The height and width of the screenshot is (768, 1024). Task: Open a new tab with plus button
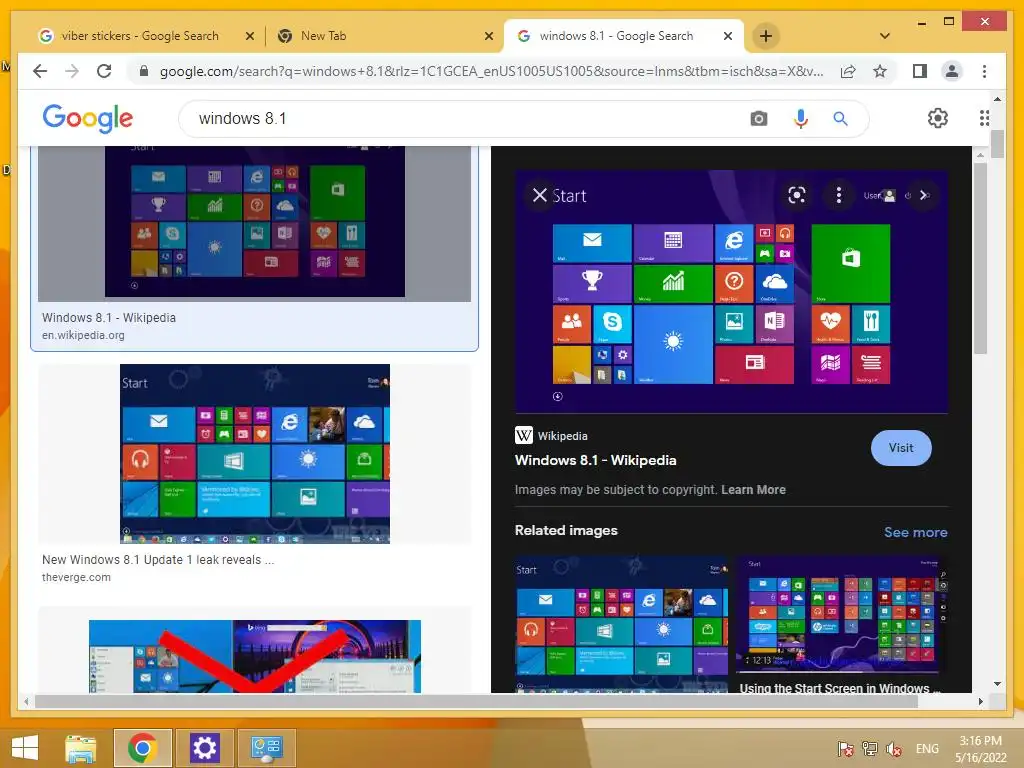coord(766,36)
